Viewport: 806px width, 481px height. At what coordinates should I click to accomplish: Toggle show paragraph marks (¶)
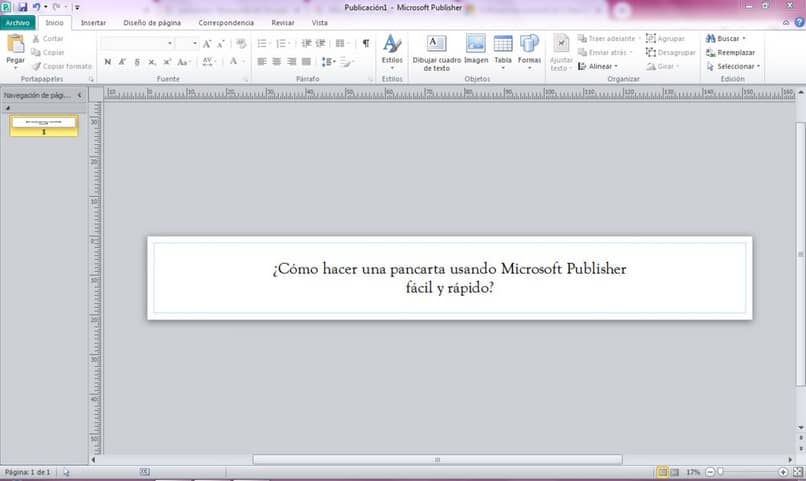tap(365, 44)
